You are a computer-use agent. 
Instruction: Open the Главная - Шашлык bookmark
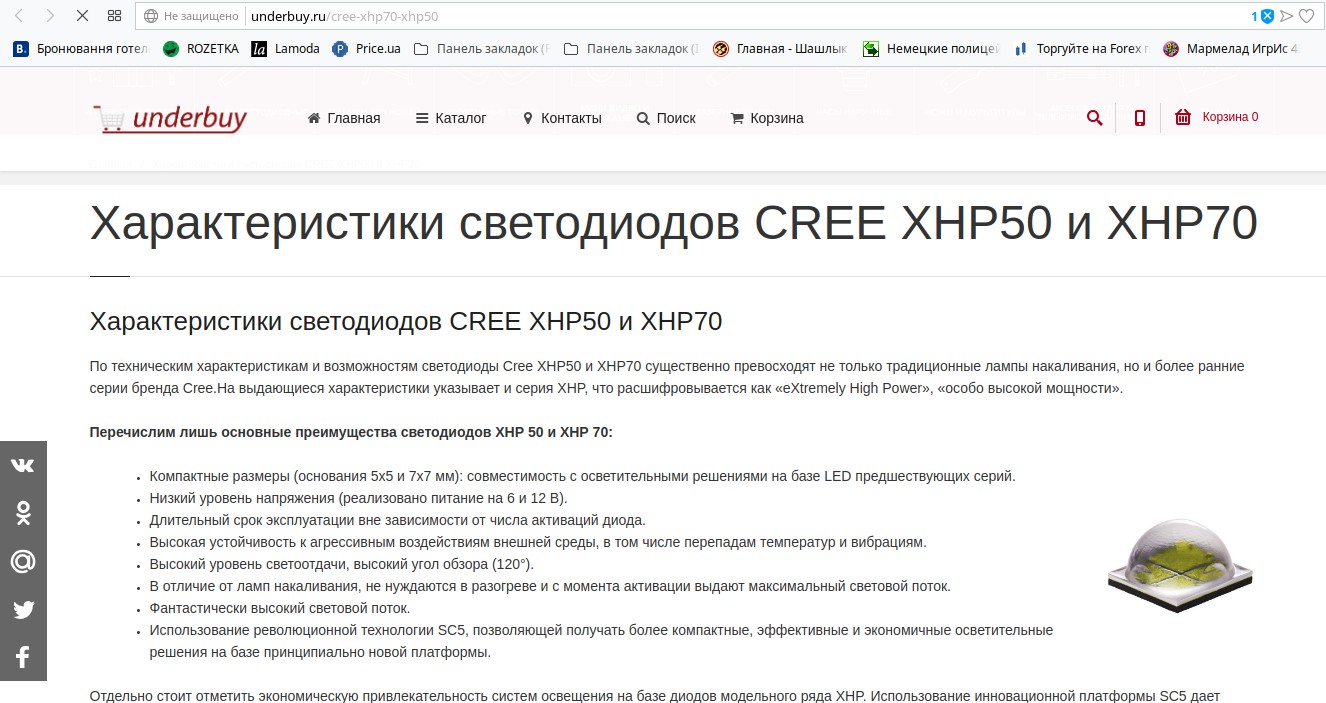[x=782, y=48]
